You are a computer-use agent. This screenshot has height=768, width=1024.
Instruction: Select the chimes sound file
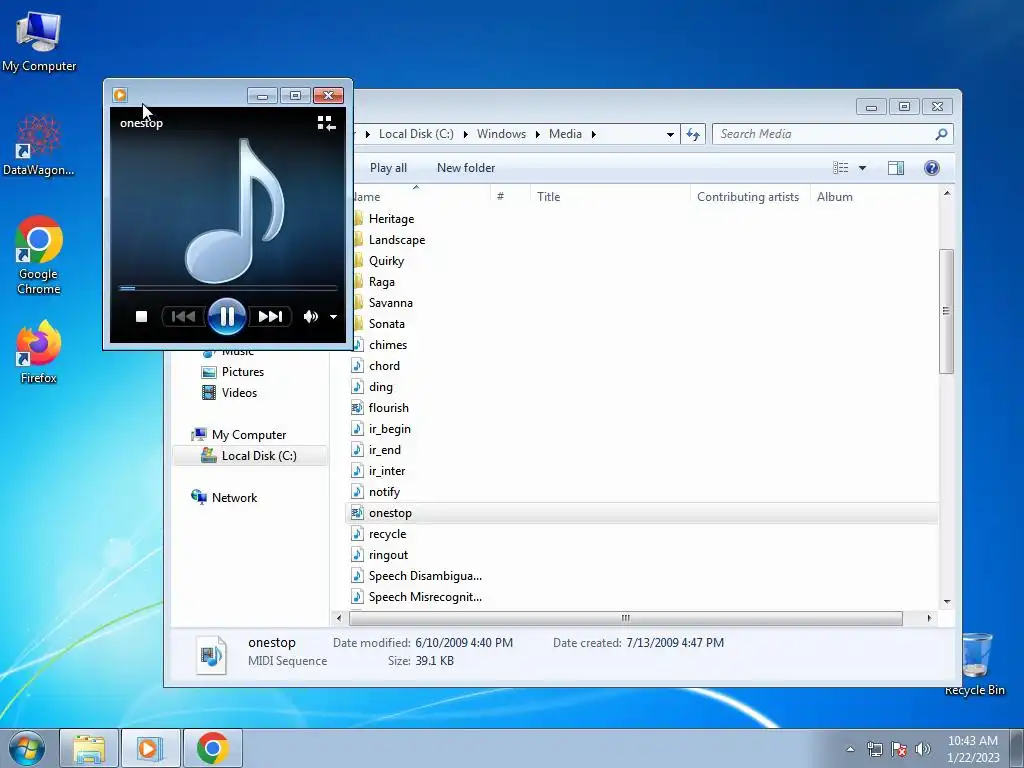point(387,345)
